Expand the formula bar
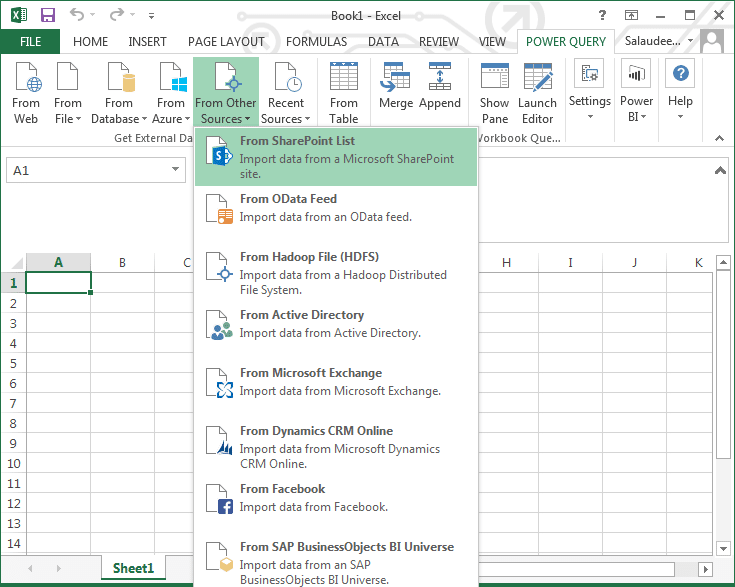Image resolution: width=735 pixels, height=587 pixels. click(x=720, y=171)
